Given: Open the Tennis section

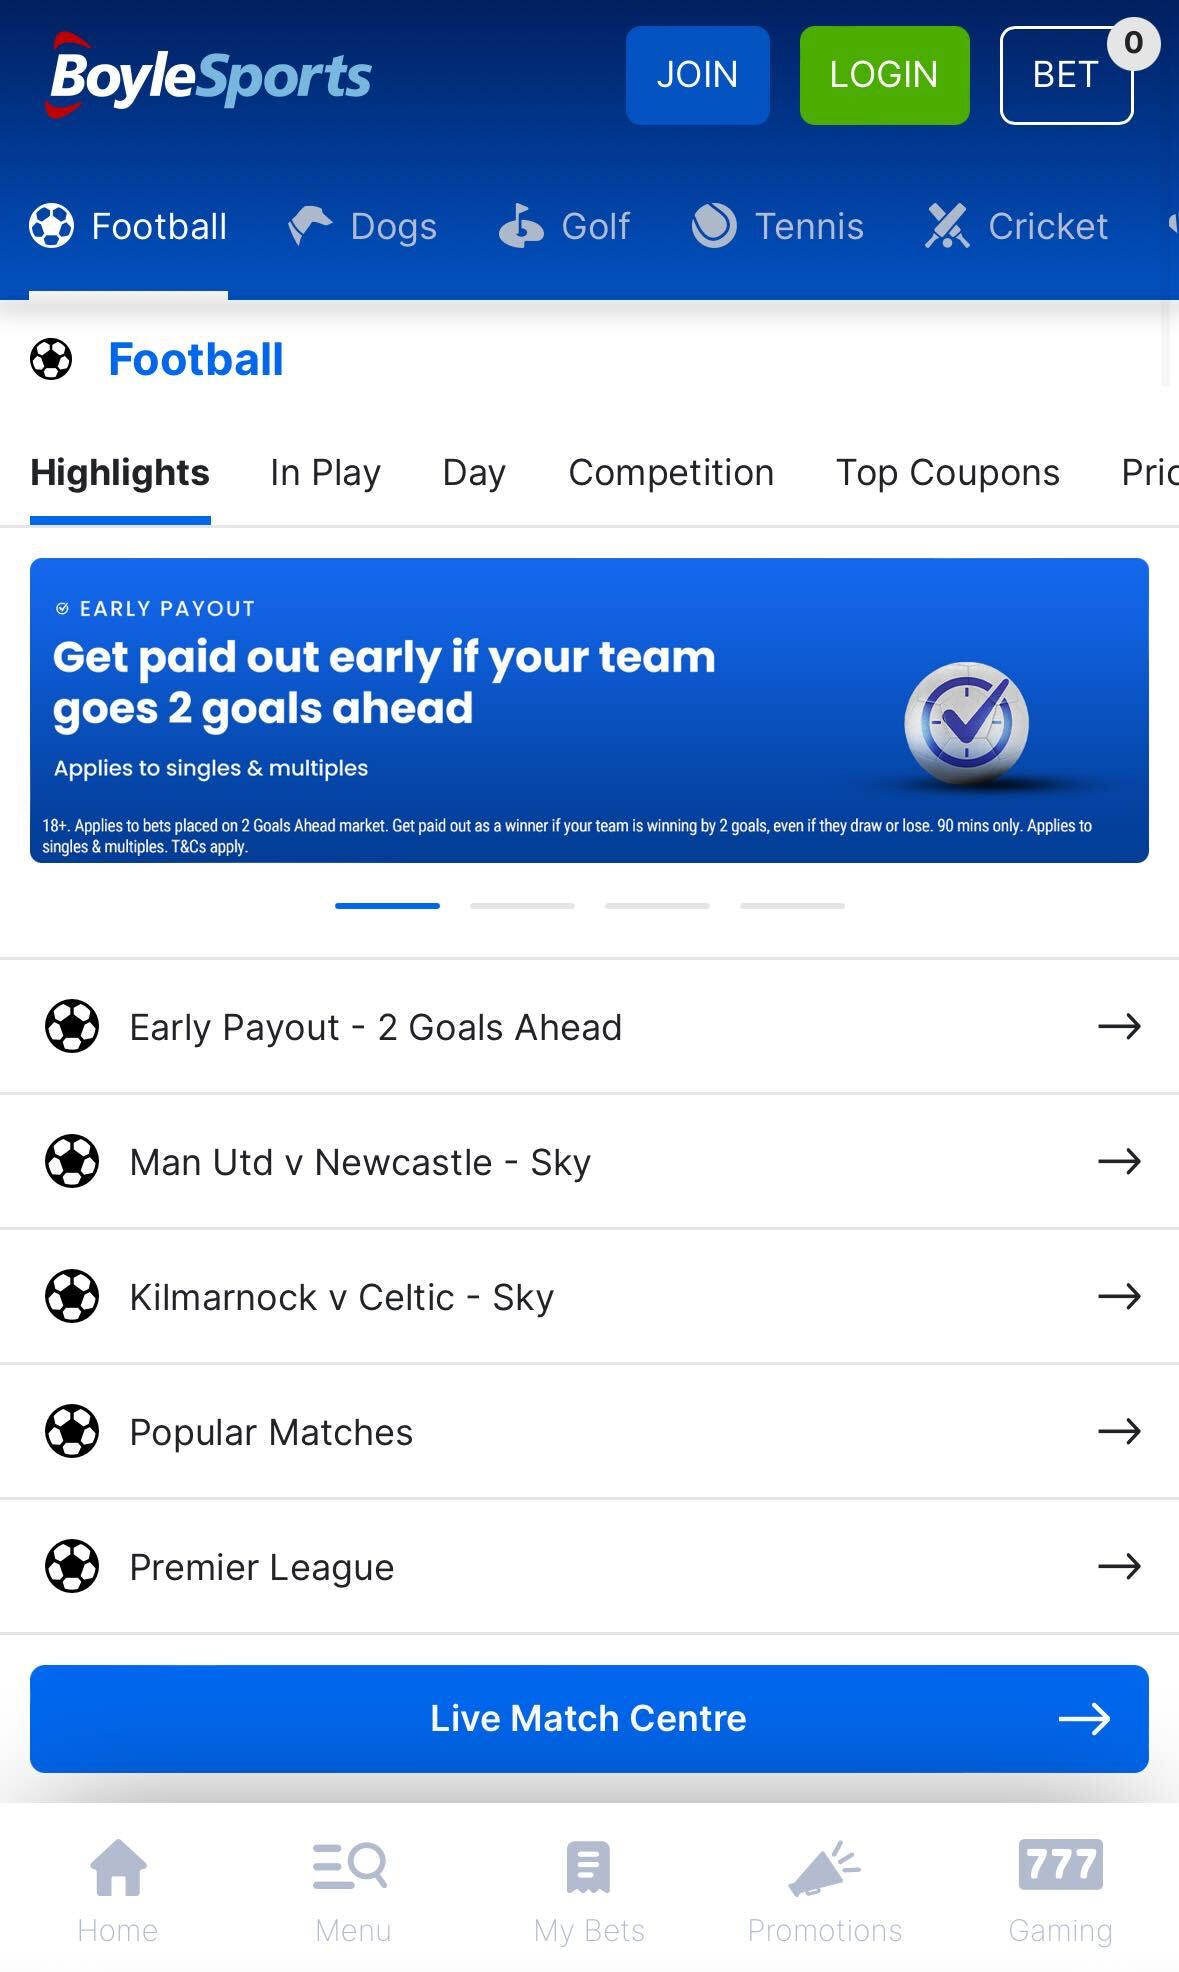Looking at the screenshot, I should (713, 226).
